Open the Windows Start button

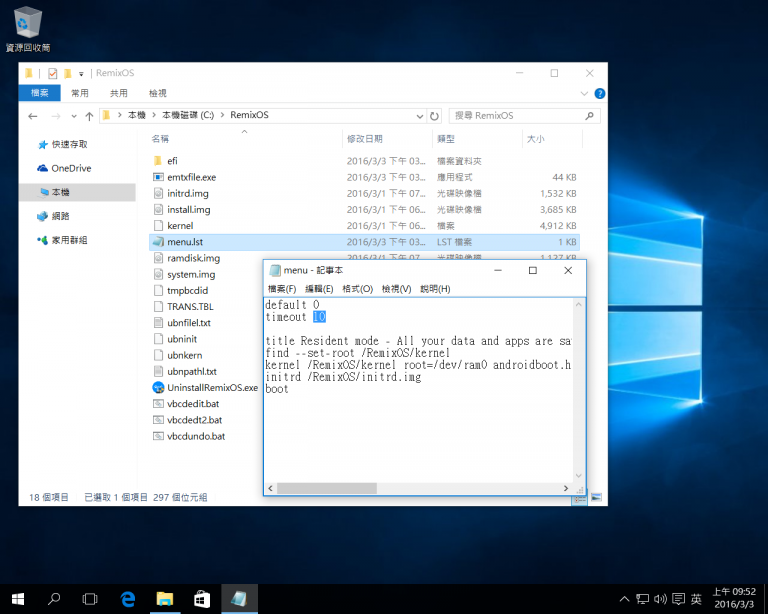18,599
